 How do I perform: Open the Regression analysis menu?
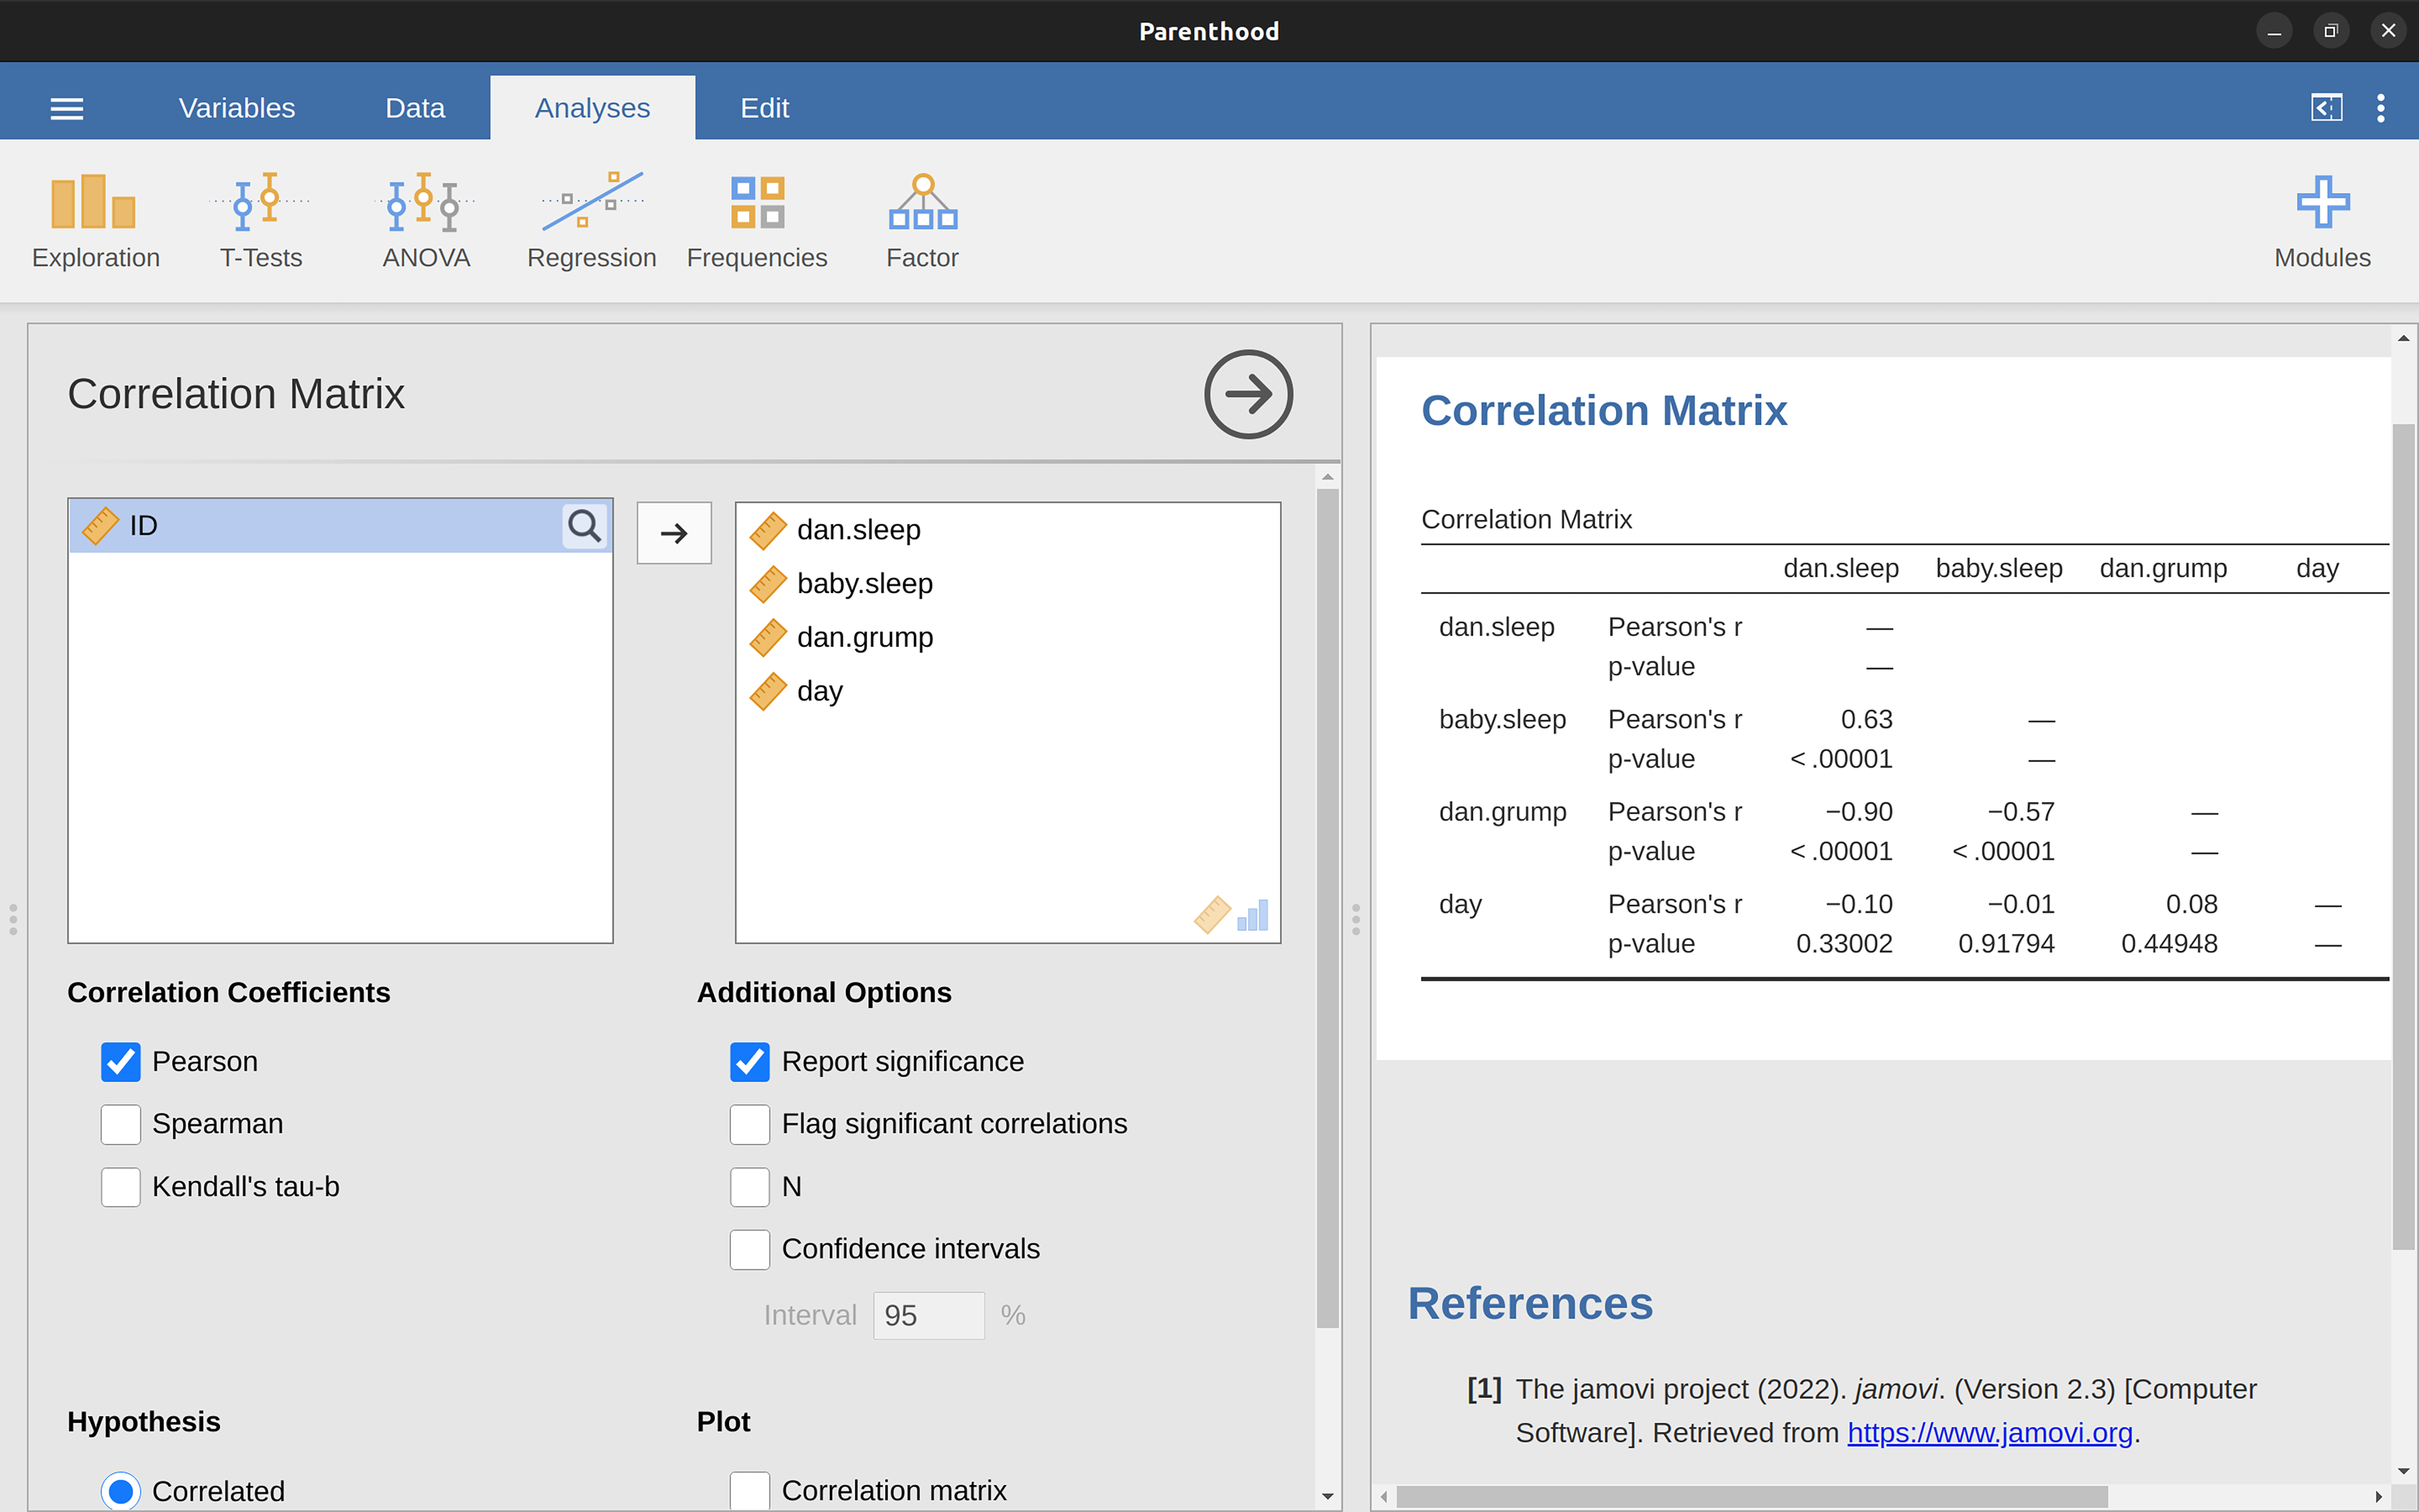coord(591,221)
